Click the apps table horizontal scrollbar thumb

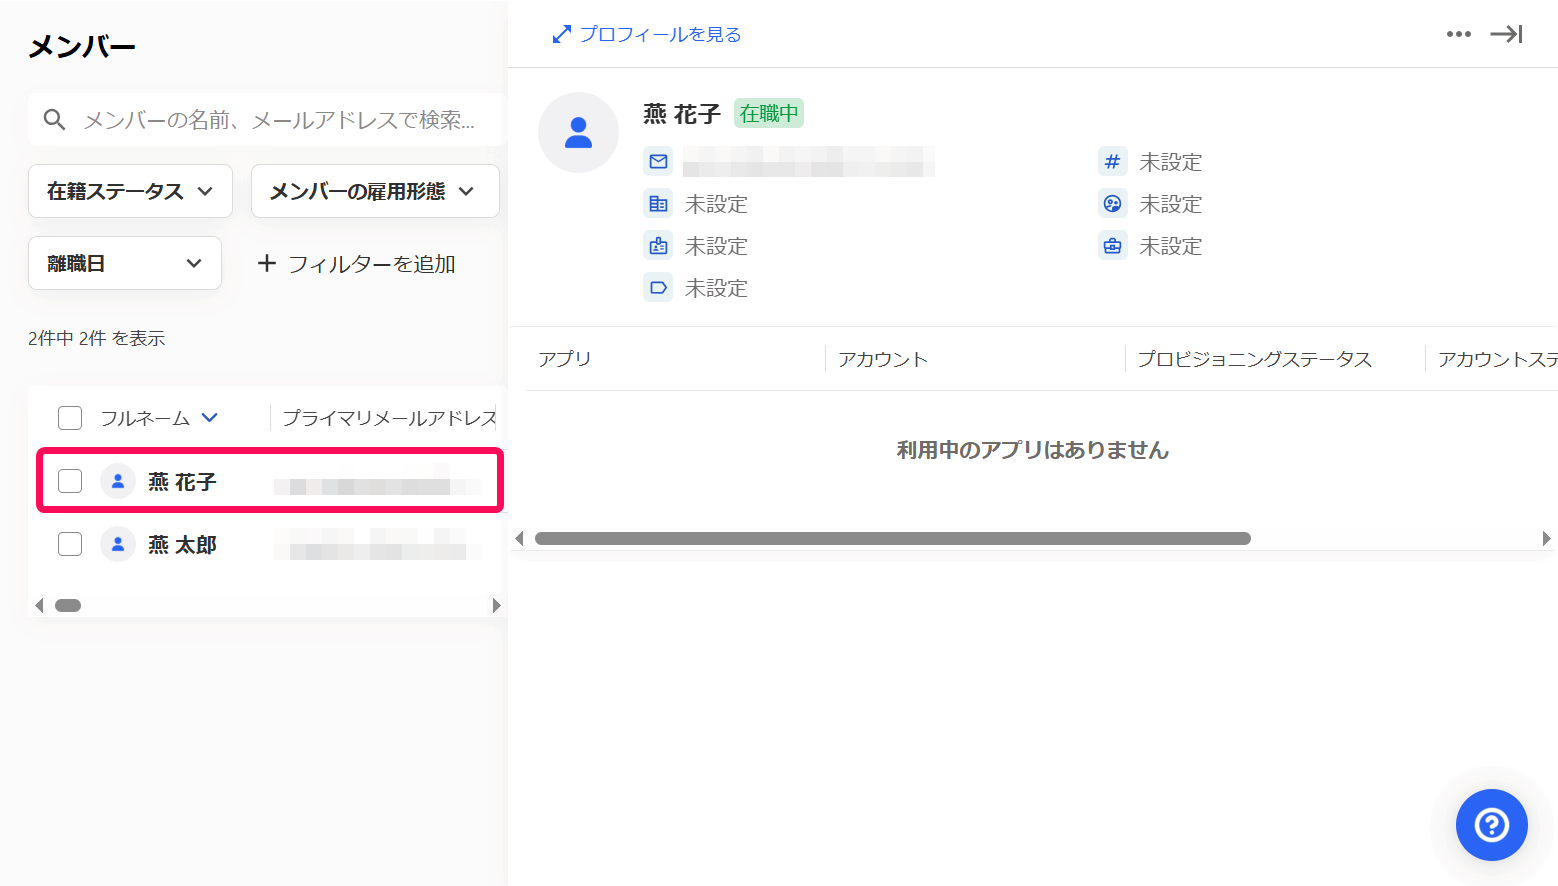tap(893, 538)
